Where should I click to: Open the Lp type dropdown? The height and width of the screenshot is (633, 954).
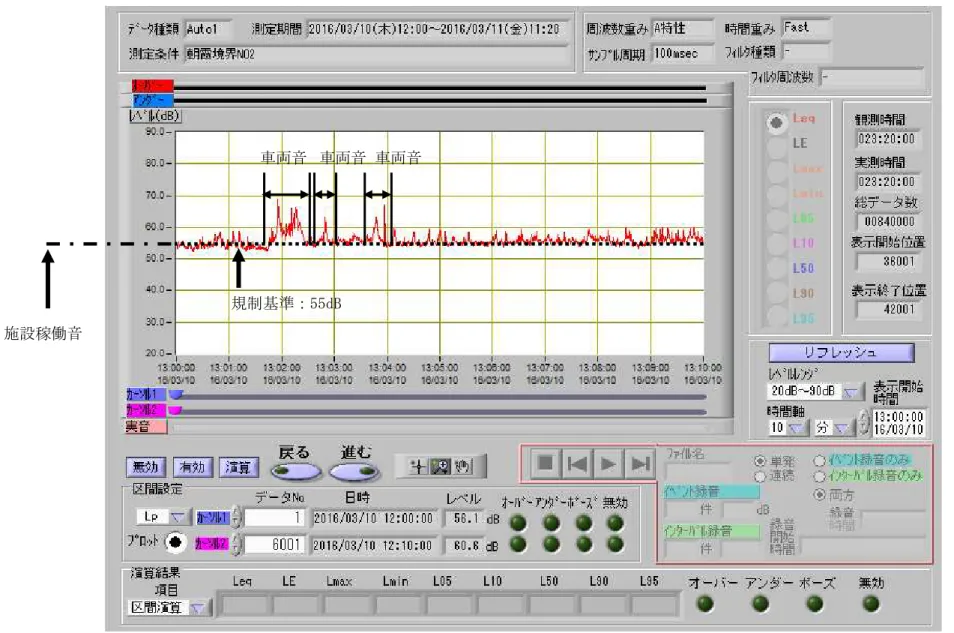178,517
